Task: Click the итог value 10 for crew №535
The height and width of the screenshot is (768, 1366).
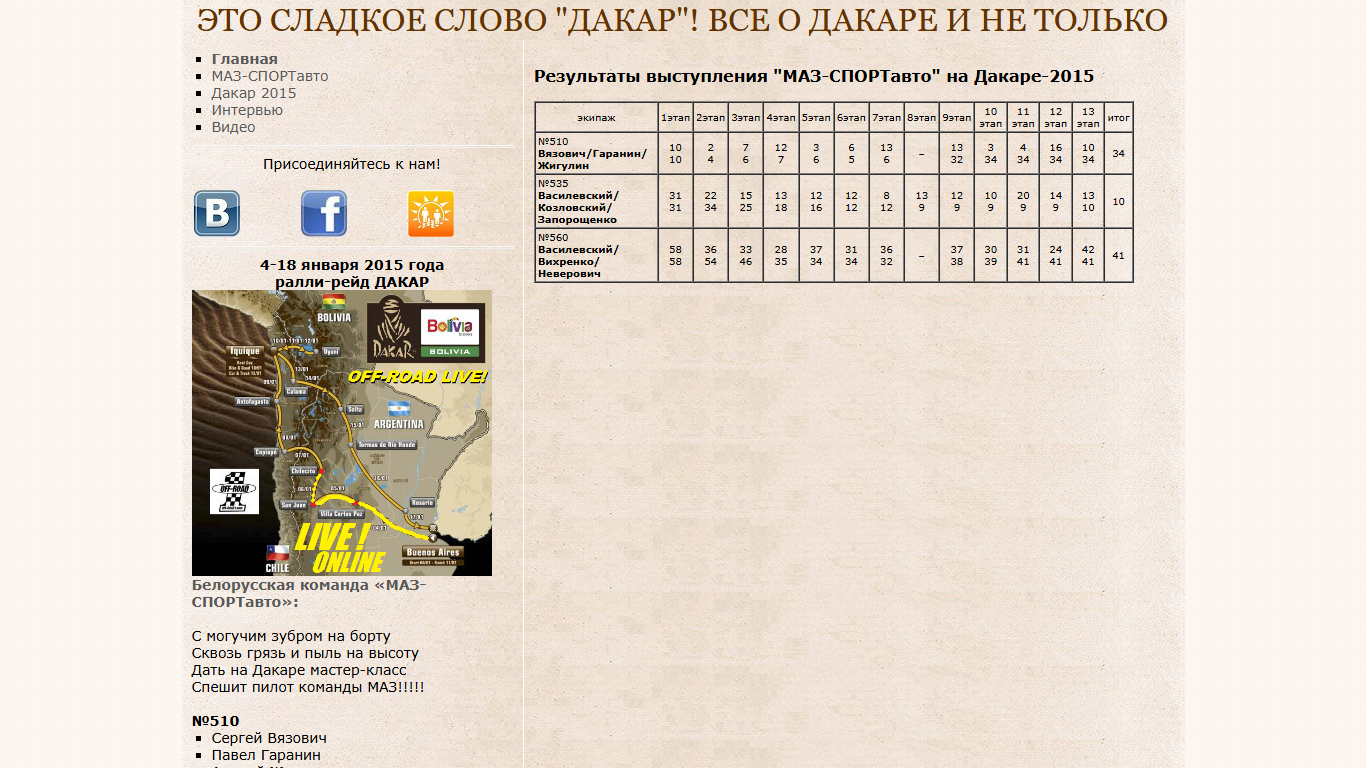Action: tap(1119, 201)
